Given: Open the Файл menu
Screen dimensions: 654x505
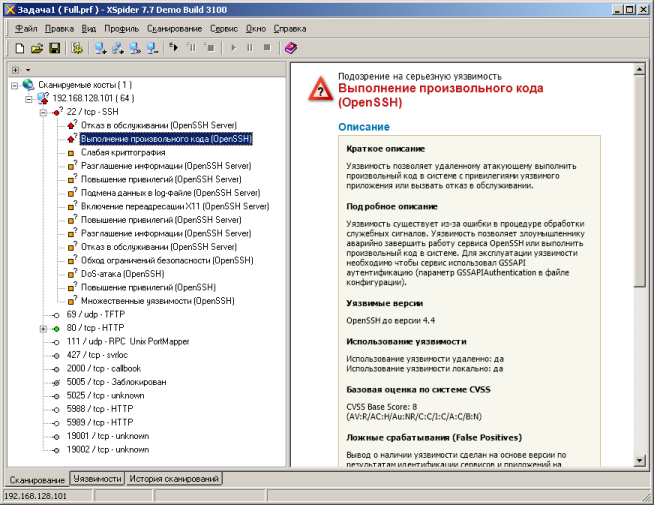Looking at the screenshot, I should [26, 29].
